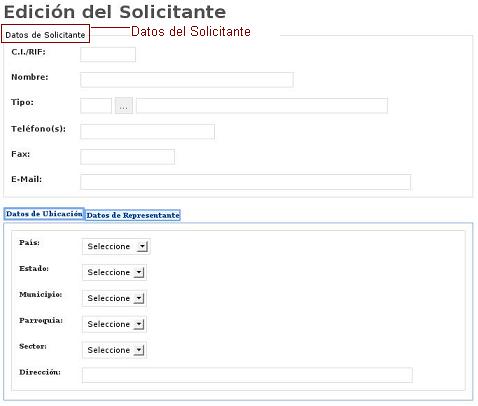Click the ellipsis lookup button beside Tipo
478x406 pixels.
coord(124,106)
